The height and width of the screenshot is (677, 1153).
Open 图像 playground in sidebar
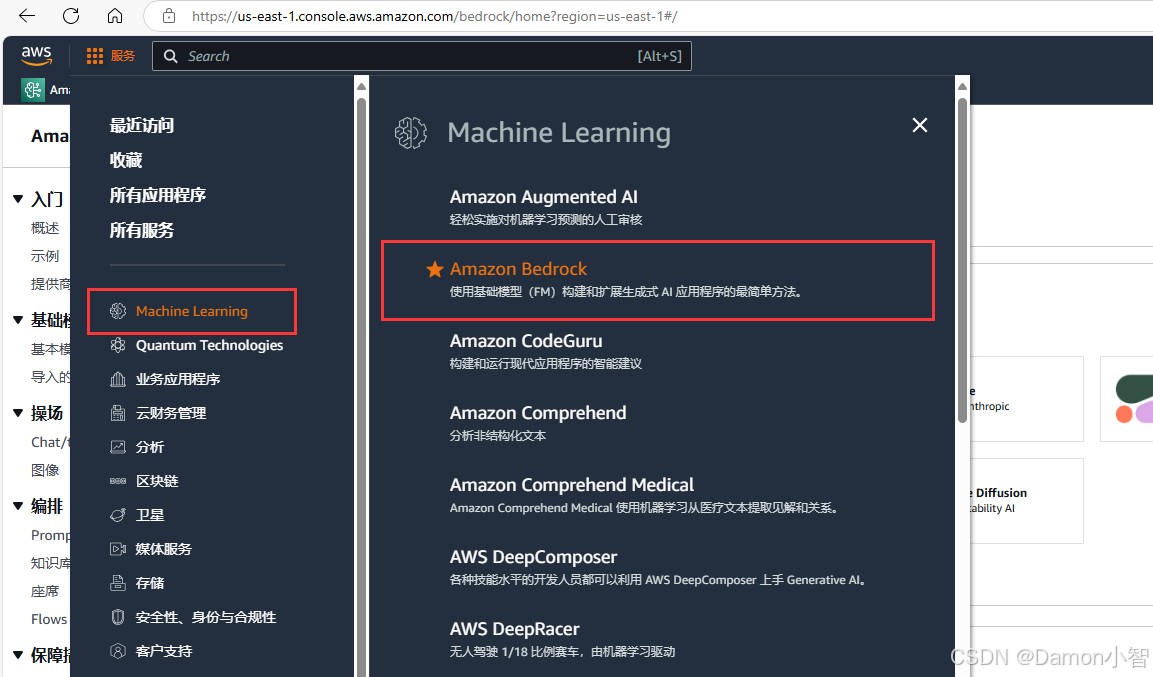pos(45,470)
